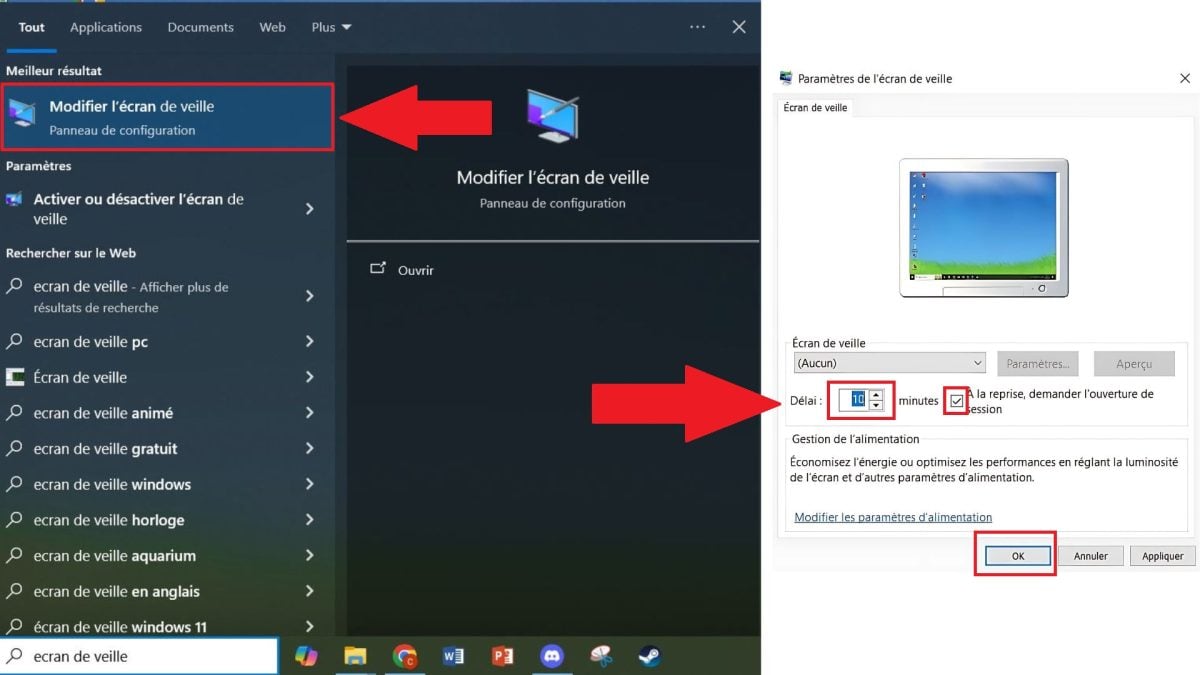Viewport: 1200px width, 675px height.
Task: Expand 'ecran de veille pc' suggestion arrow
Action: 310,342
